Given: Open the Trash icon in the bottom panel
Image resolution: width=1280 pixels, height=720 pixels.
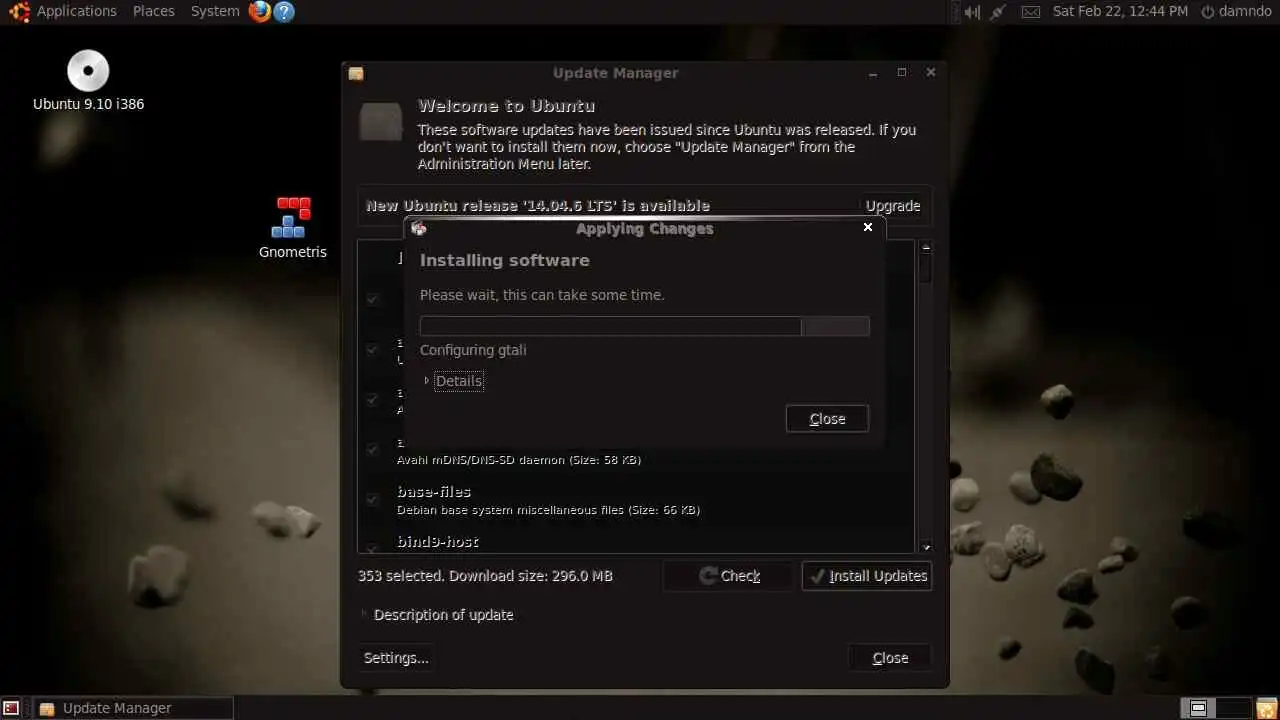Looking at the screenshot, I should tap(1267, 708).
